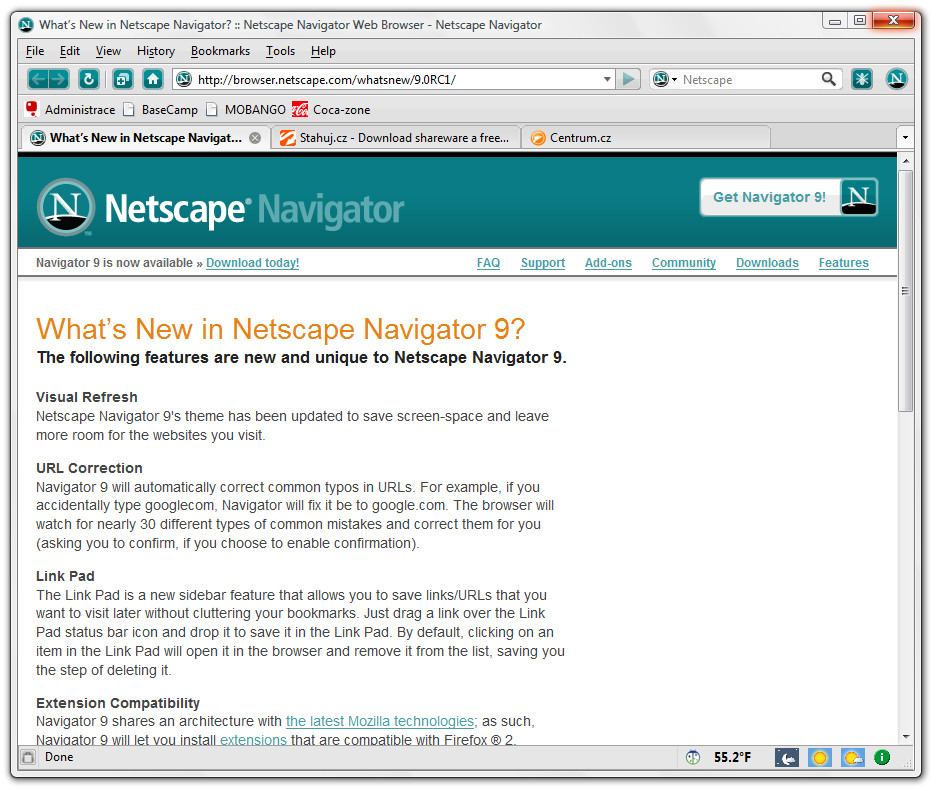Open the MOBANGO bookmark
The width and height of the screenshot is (936, 791).
pyautogui.click(x=245, y=109)
